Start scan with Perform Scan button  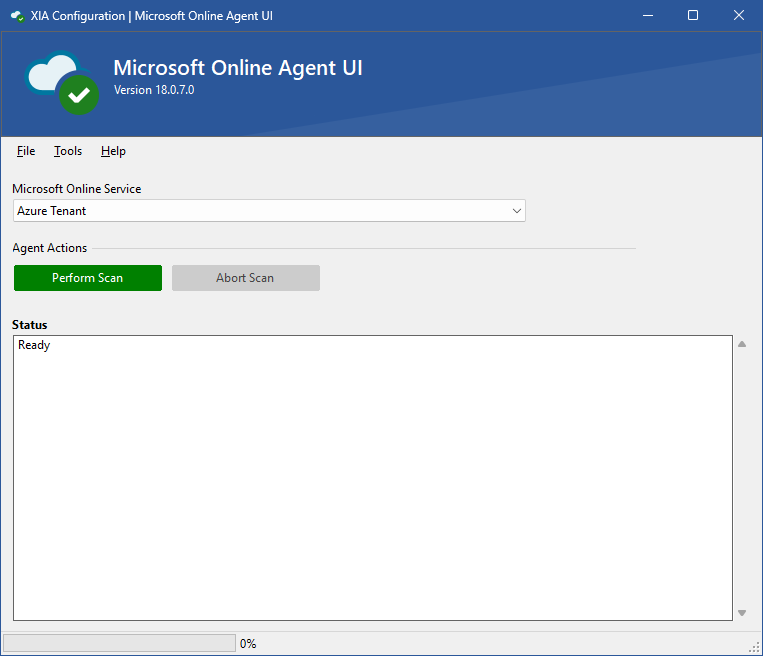tap(88, 278)
